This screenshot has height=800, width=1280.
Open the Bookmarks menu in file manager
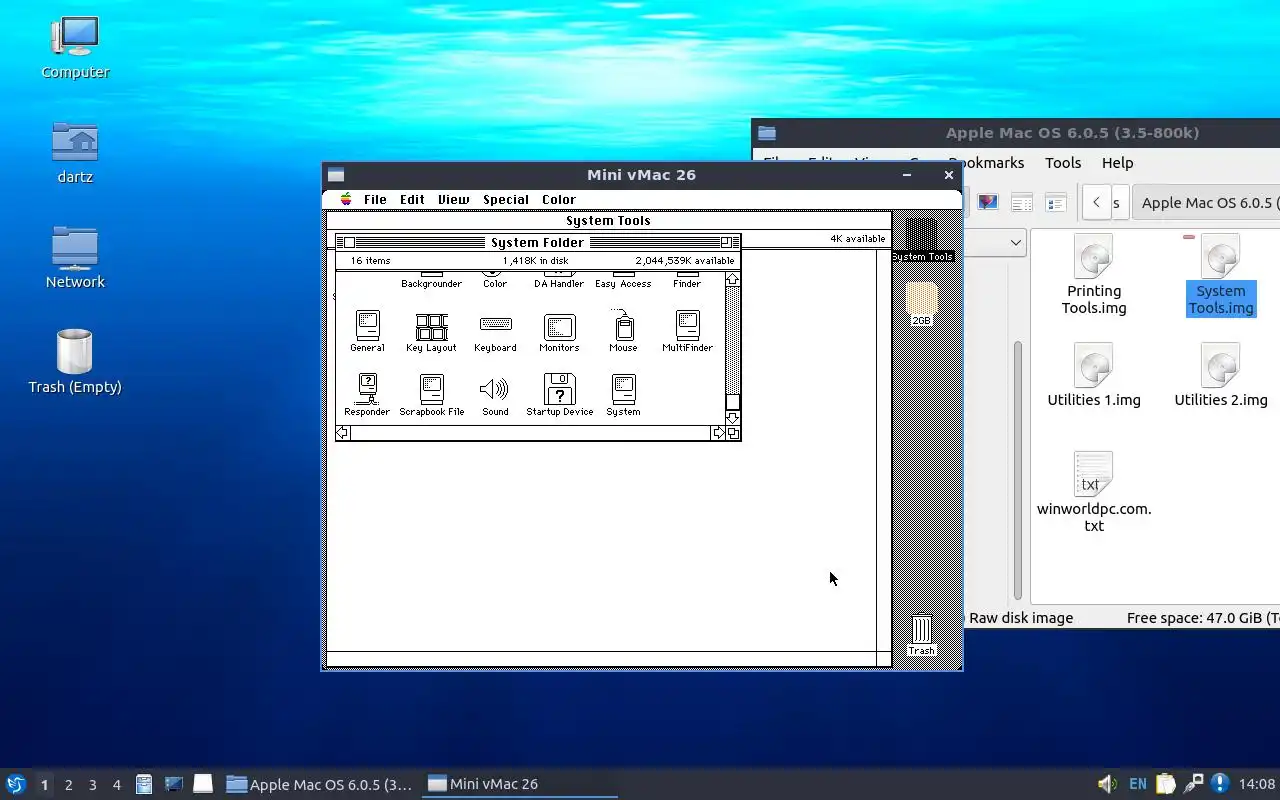(986, 162)
